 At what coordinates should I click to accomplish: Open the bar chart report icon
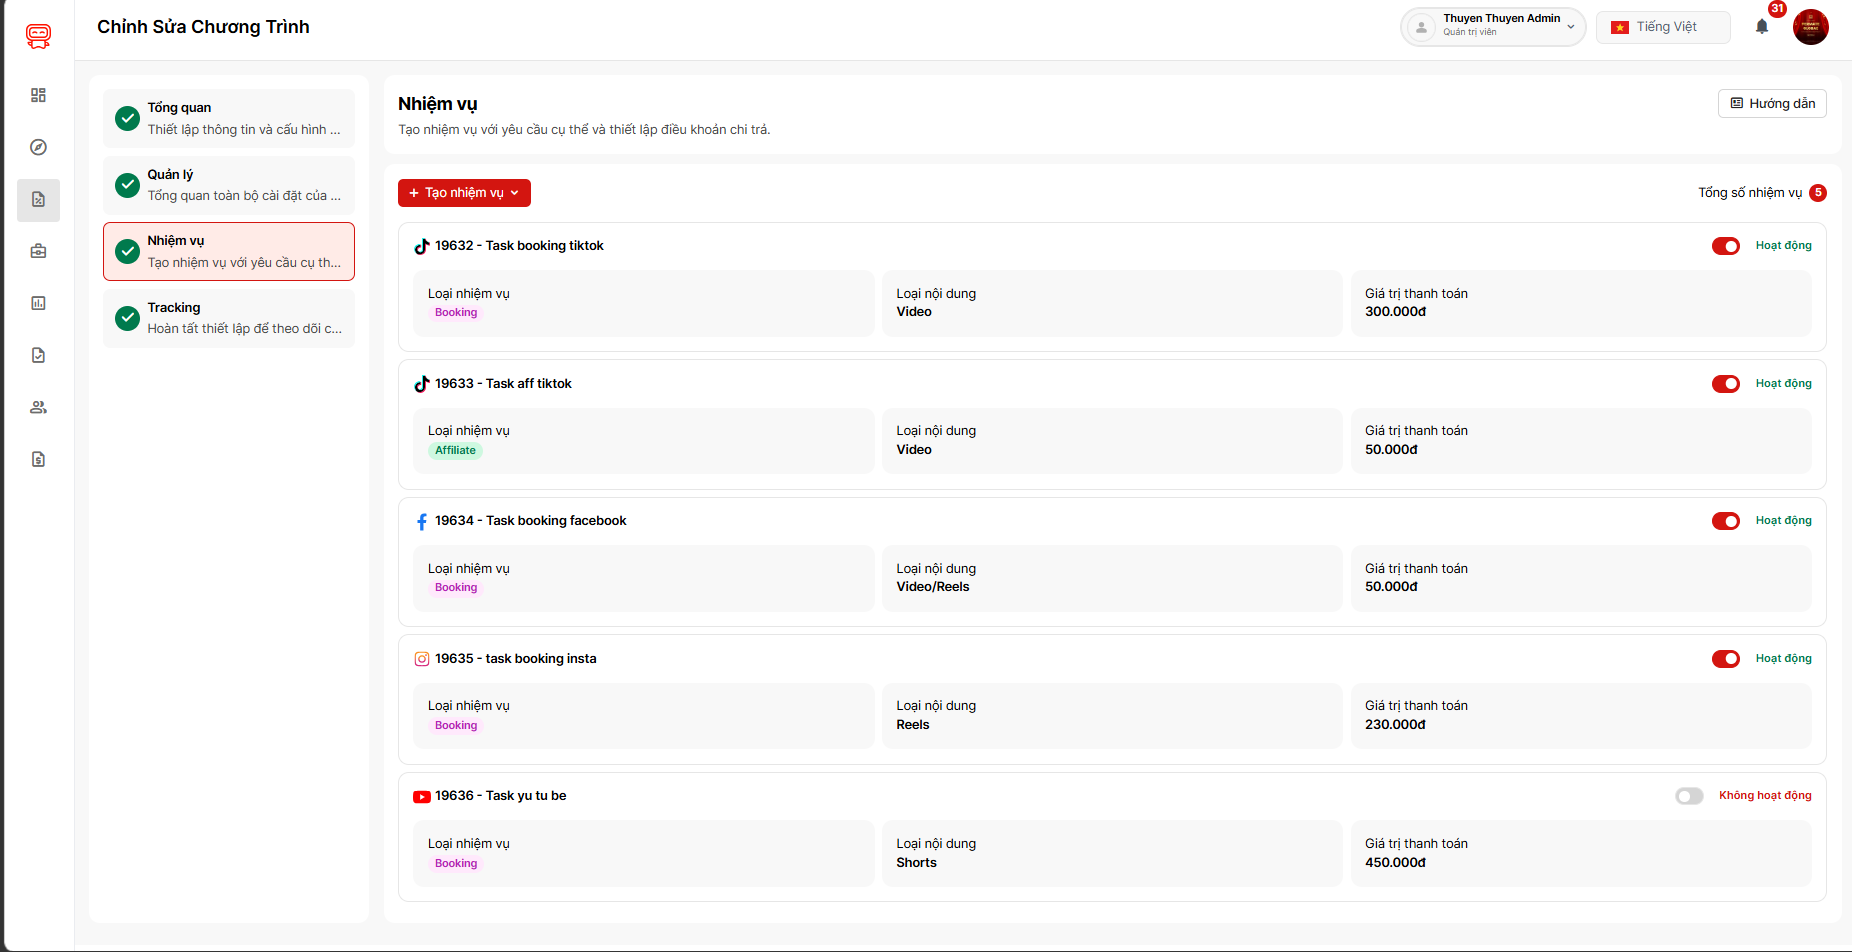coord(38,303)
